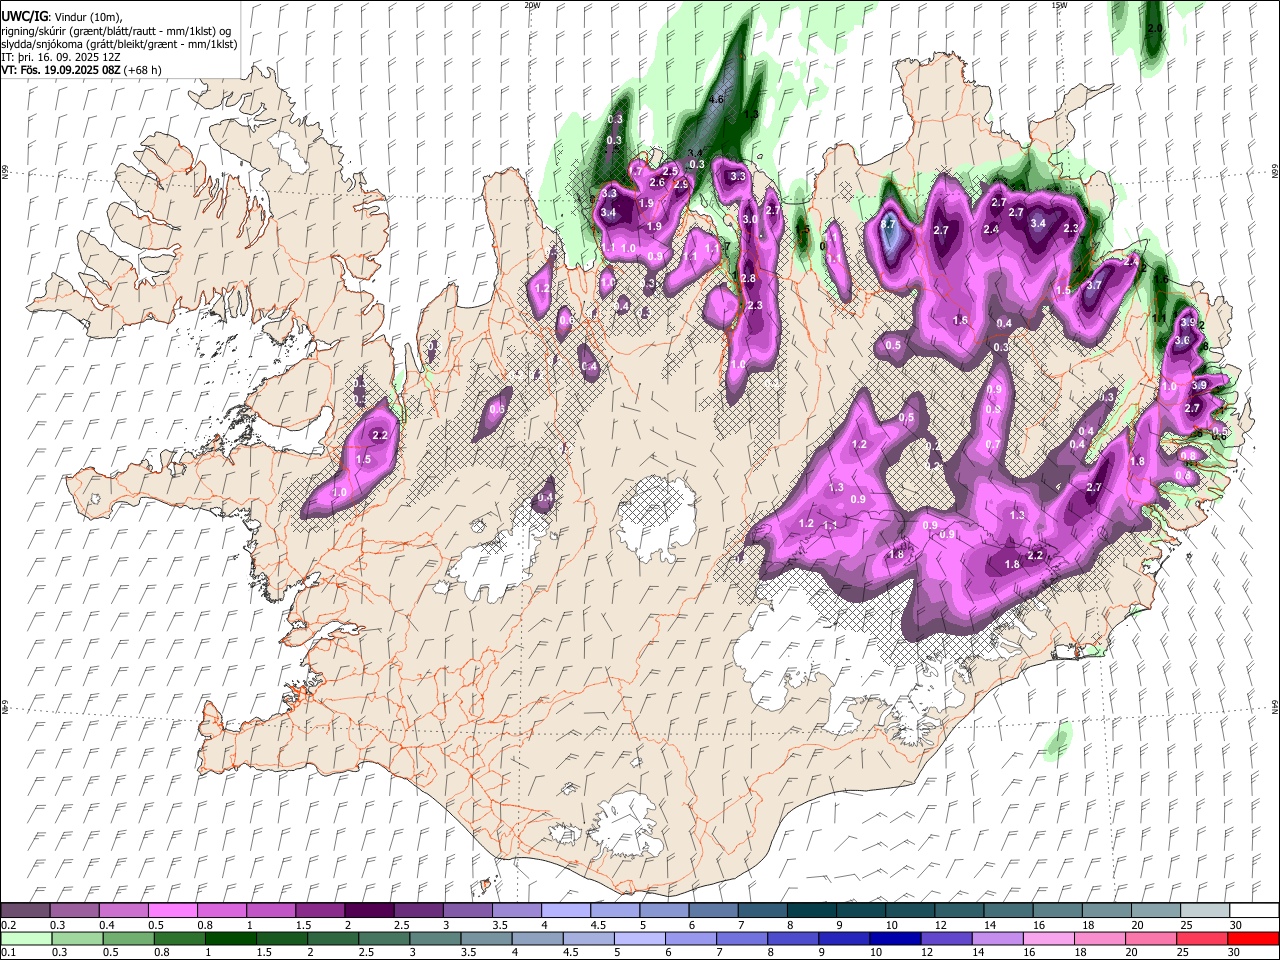Select the upper scale 18–20 grey-teal swatch
This screenshot has width=1280, height=960.
pos(1108,911)
